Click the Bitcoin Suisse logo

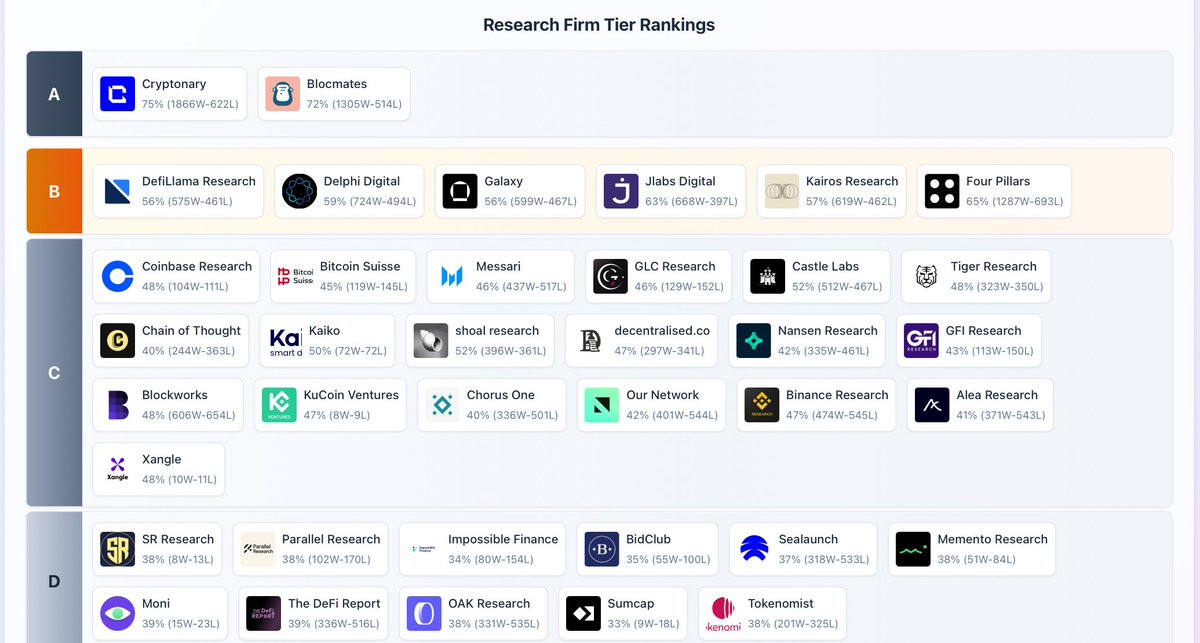coord(295,276)
